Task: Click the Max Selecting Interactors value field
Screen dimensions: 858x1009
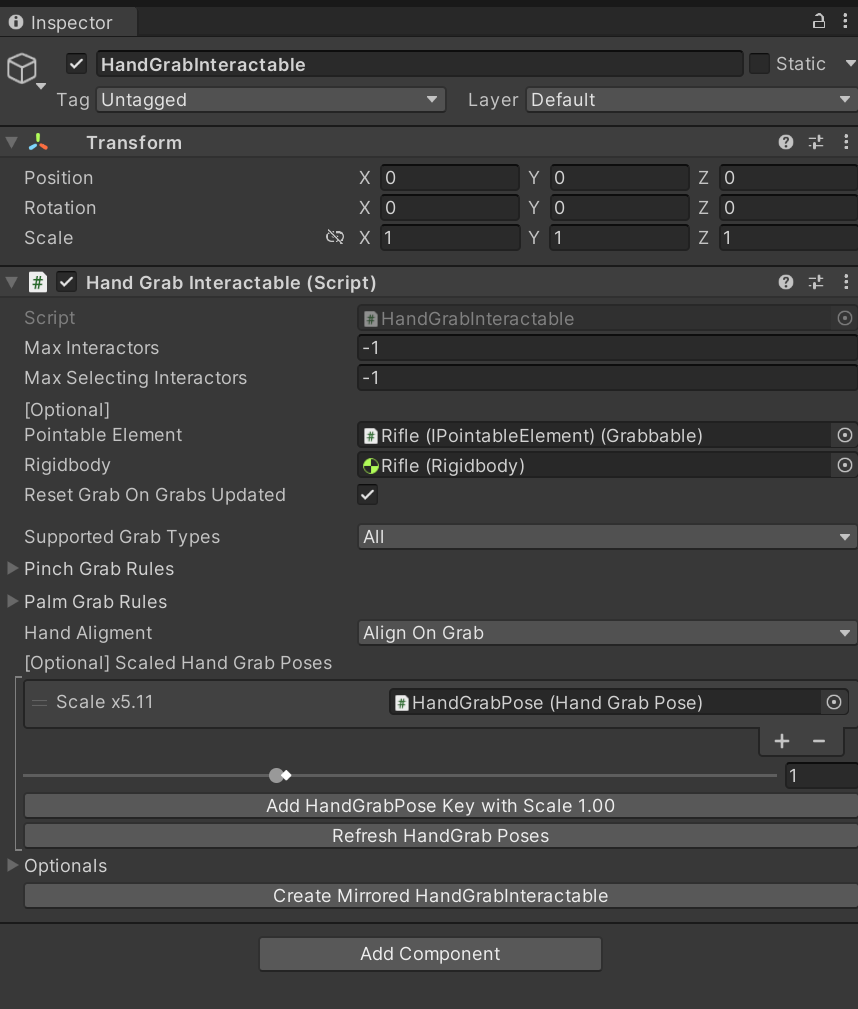Action: tap(607, 378)
